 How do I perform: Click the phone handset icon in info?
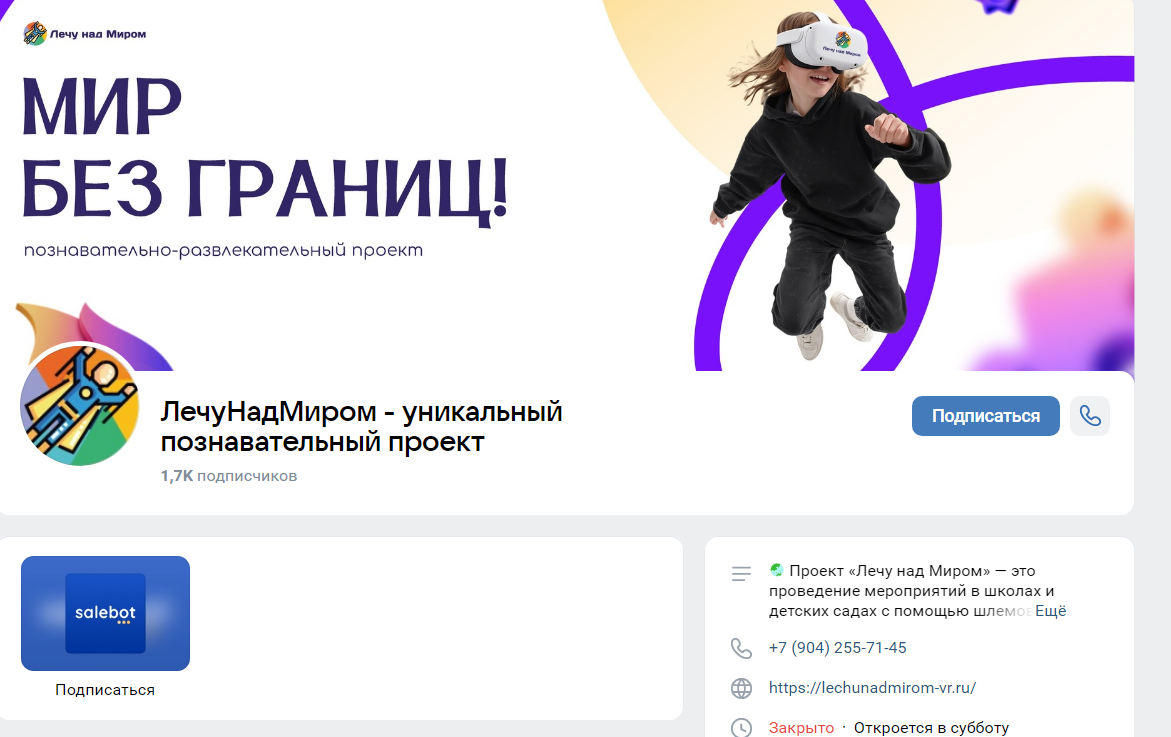741,648
